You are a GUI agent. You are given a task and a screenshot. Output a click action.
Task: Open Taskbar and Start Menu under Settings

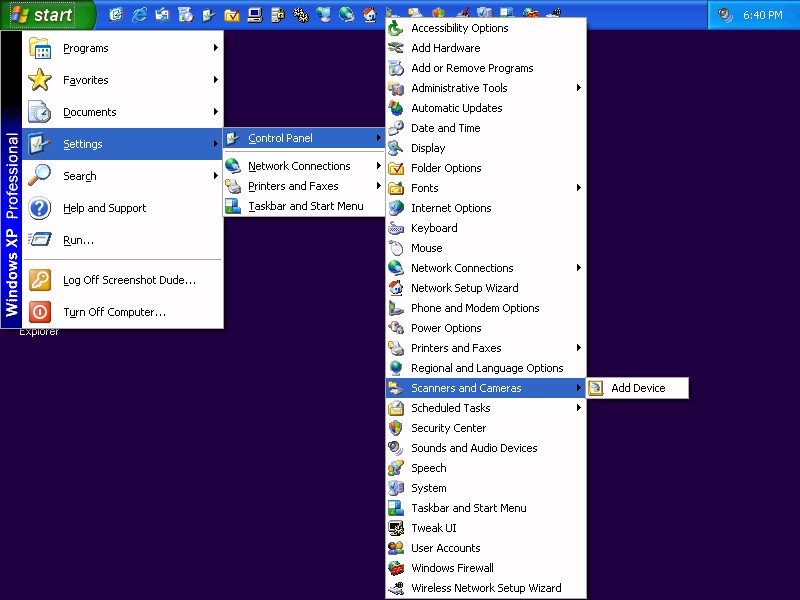(305, 206)
